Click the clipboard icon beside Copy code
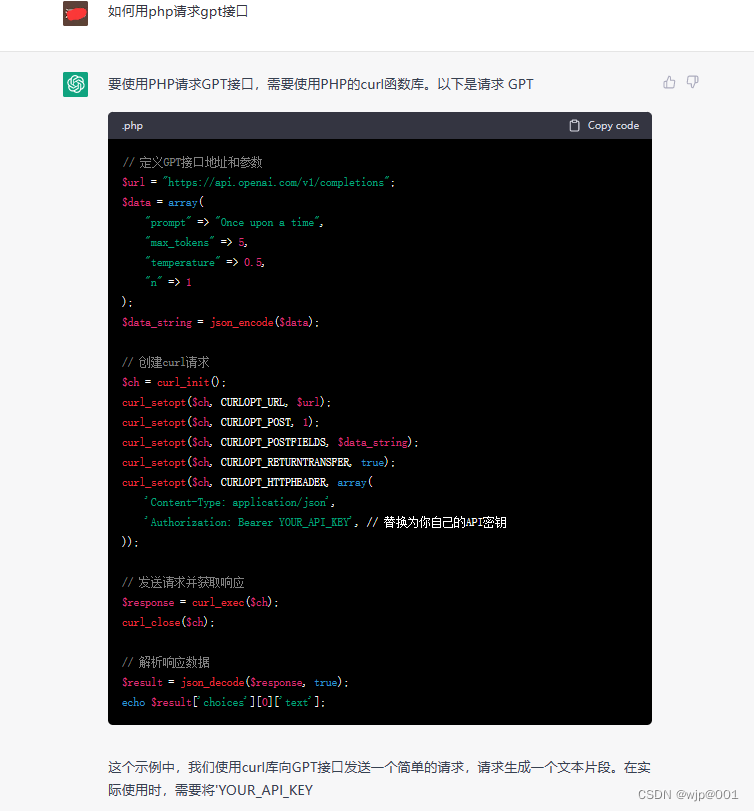This screenshot has height=811, width=754. pos(574,126)
